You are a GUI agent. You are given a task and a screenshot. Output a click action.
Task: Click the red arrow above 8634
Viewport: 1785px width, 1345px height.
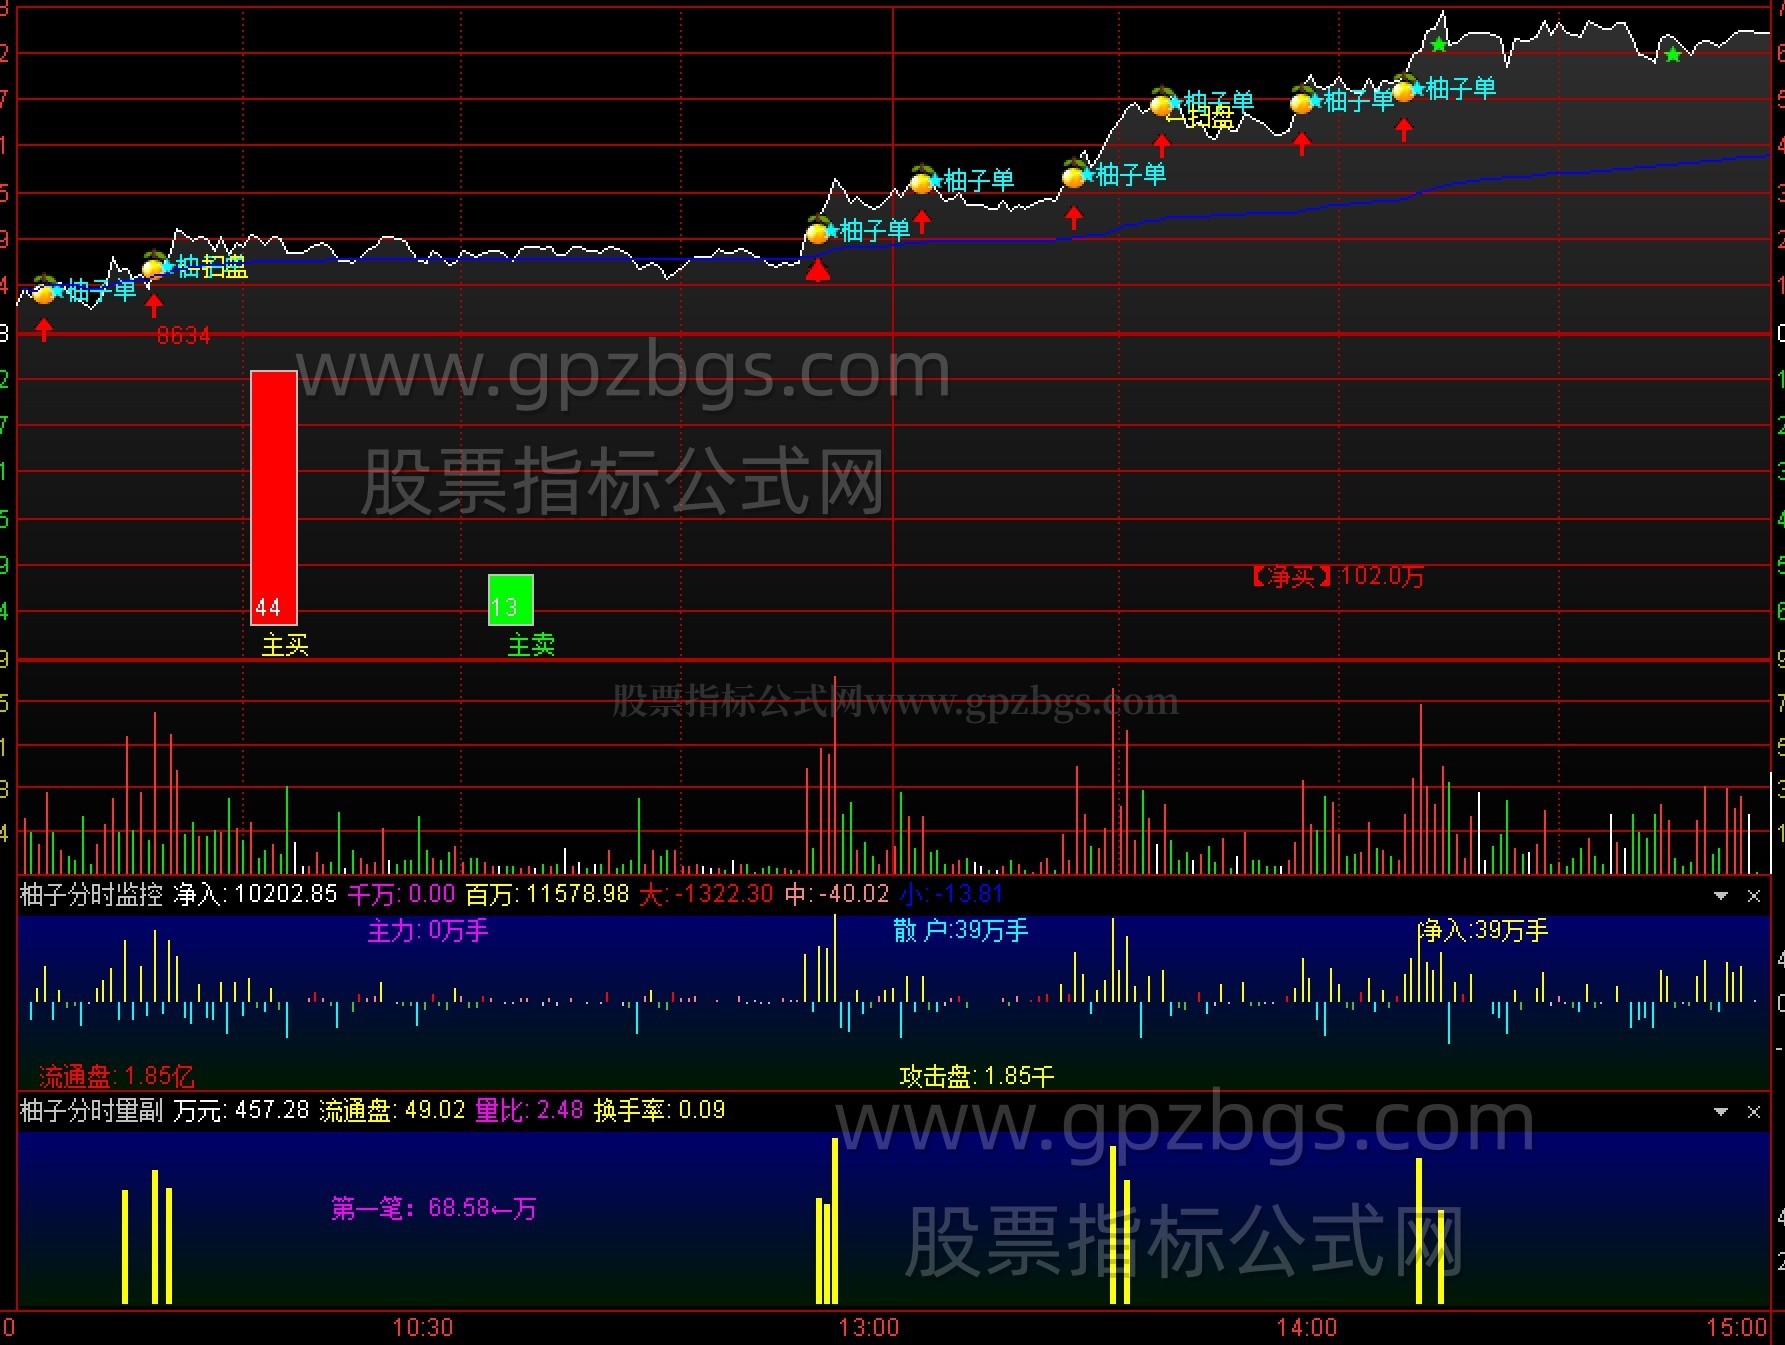tap(154, 305)
